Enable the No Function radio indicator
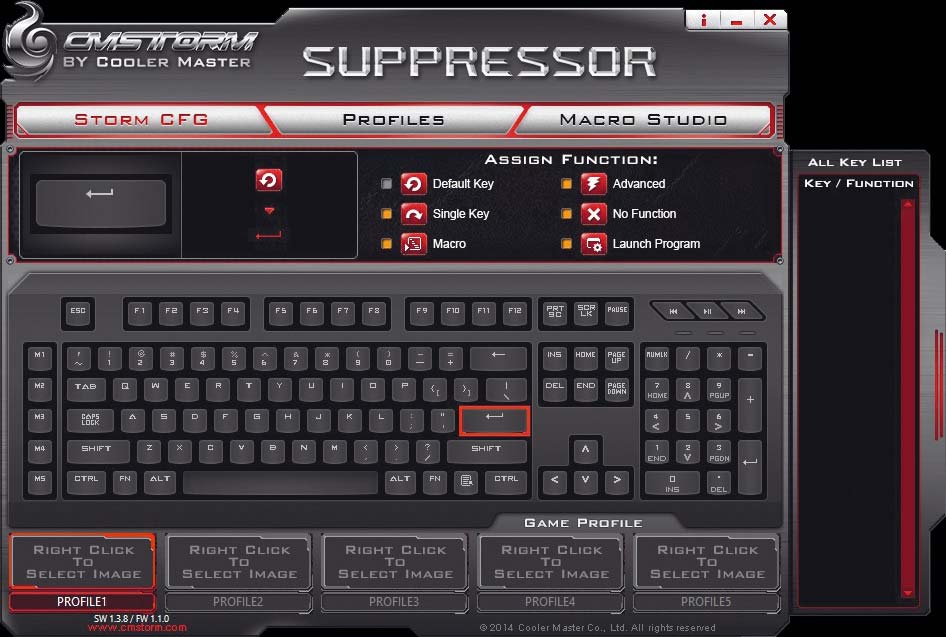This screenshot has width=946, height=637. click(567, 214)
